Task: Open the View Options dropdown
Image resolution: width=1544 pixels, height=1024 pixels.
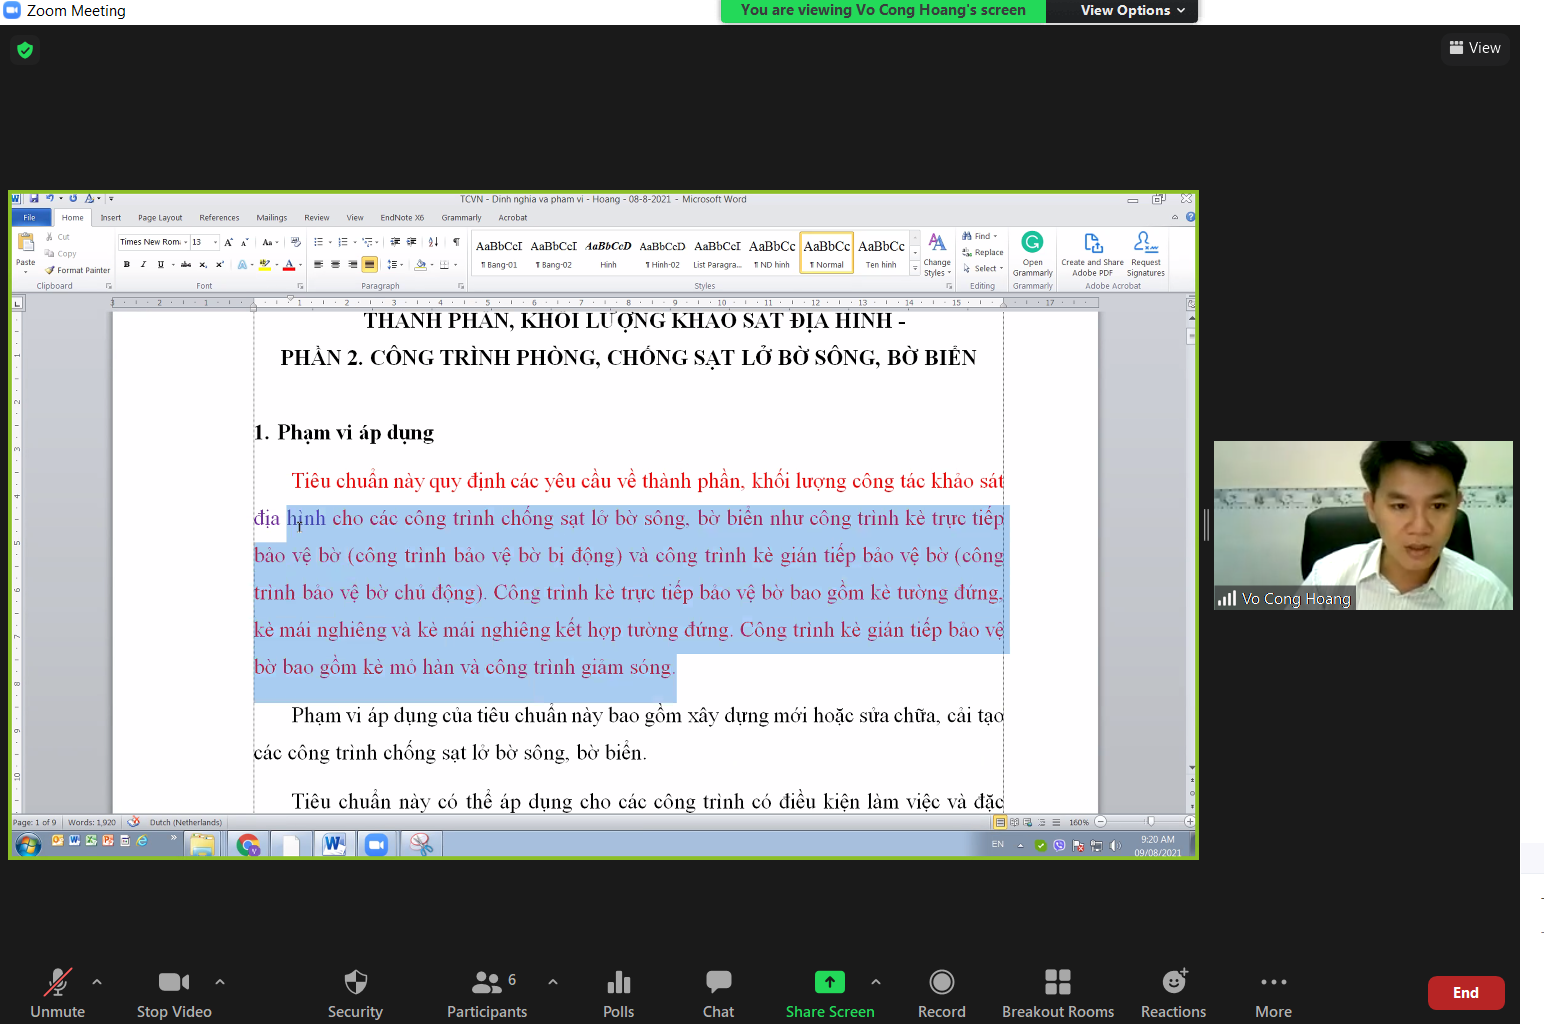Action: [x=1132, y=10]
